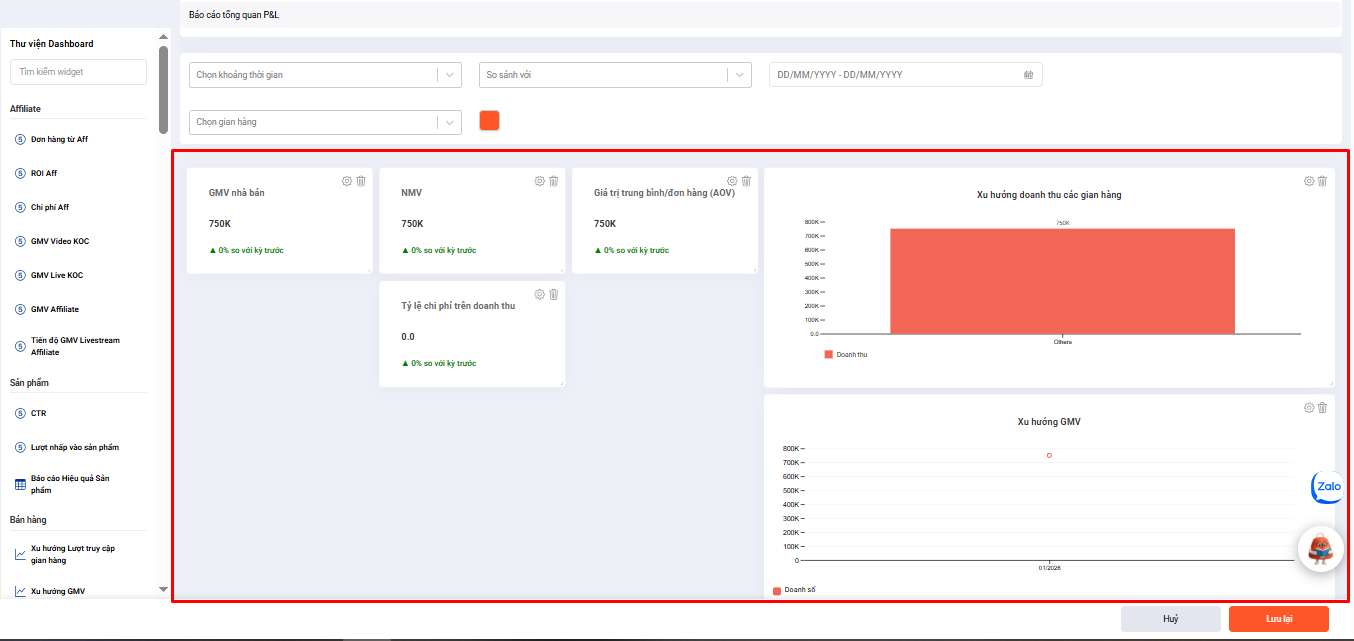Viewport: 1354px width, 641px height.
Task: Delete the NMV widget with trash icon
Action: pos(553,181)
